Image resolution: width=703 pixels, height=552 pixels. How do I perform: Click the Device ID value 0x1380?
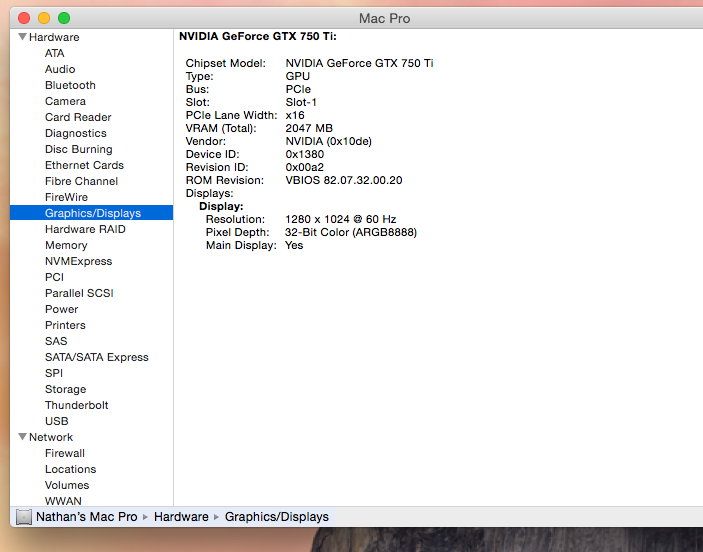pos(304,154)
